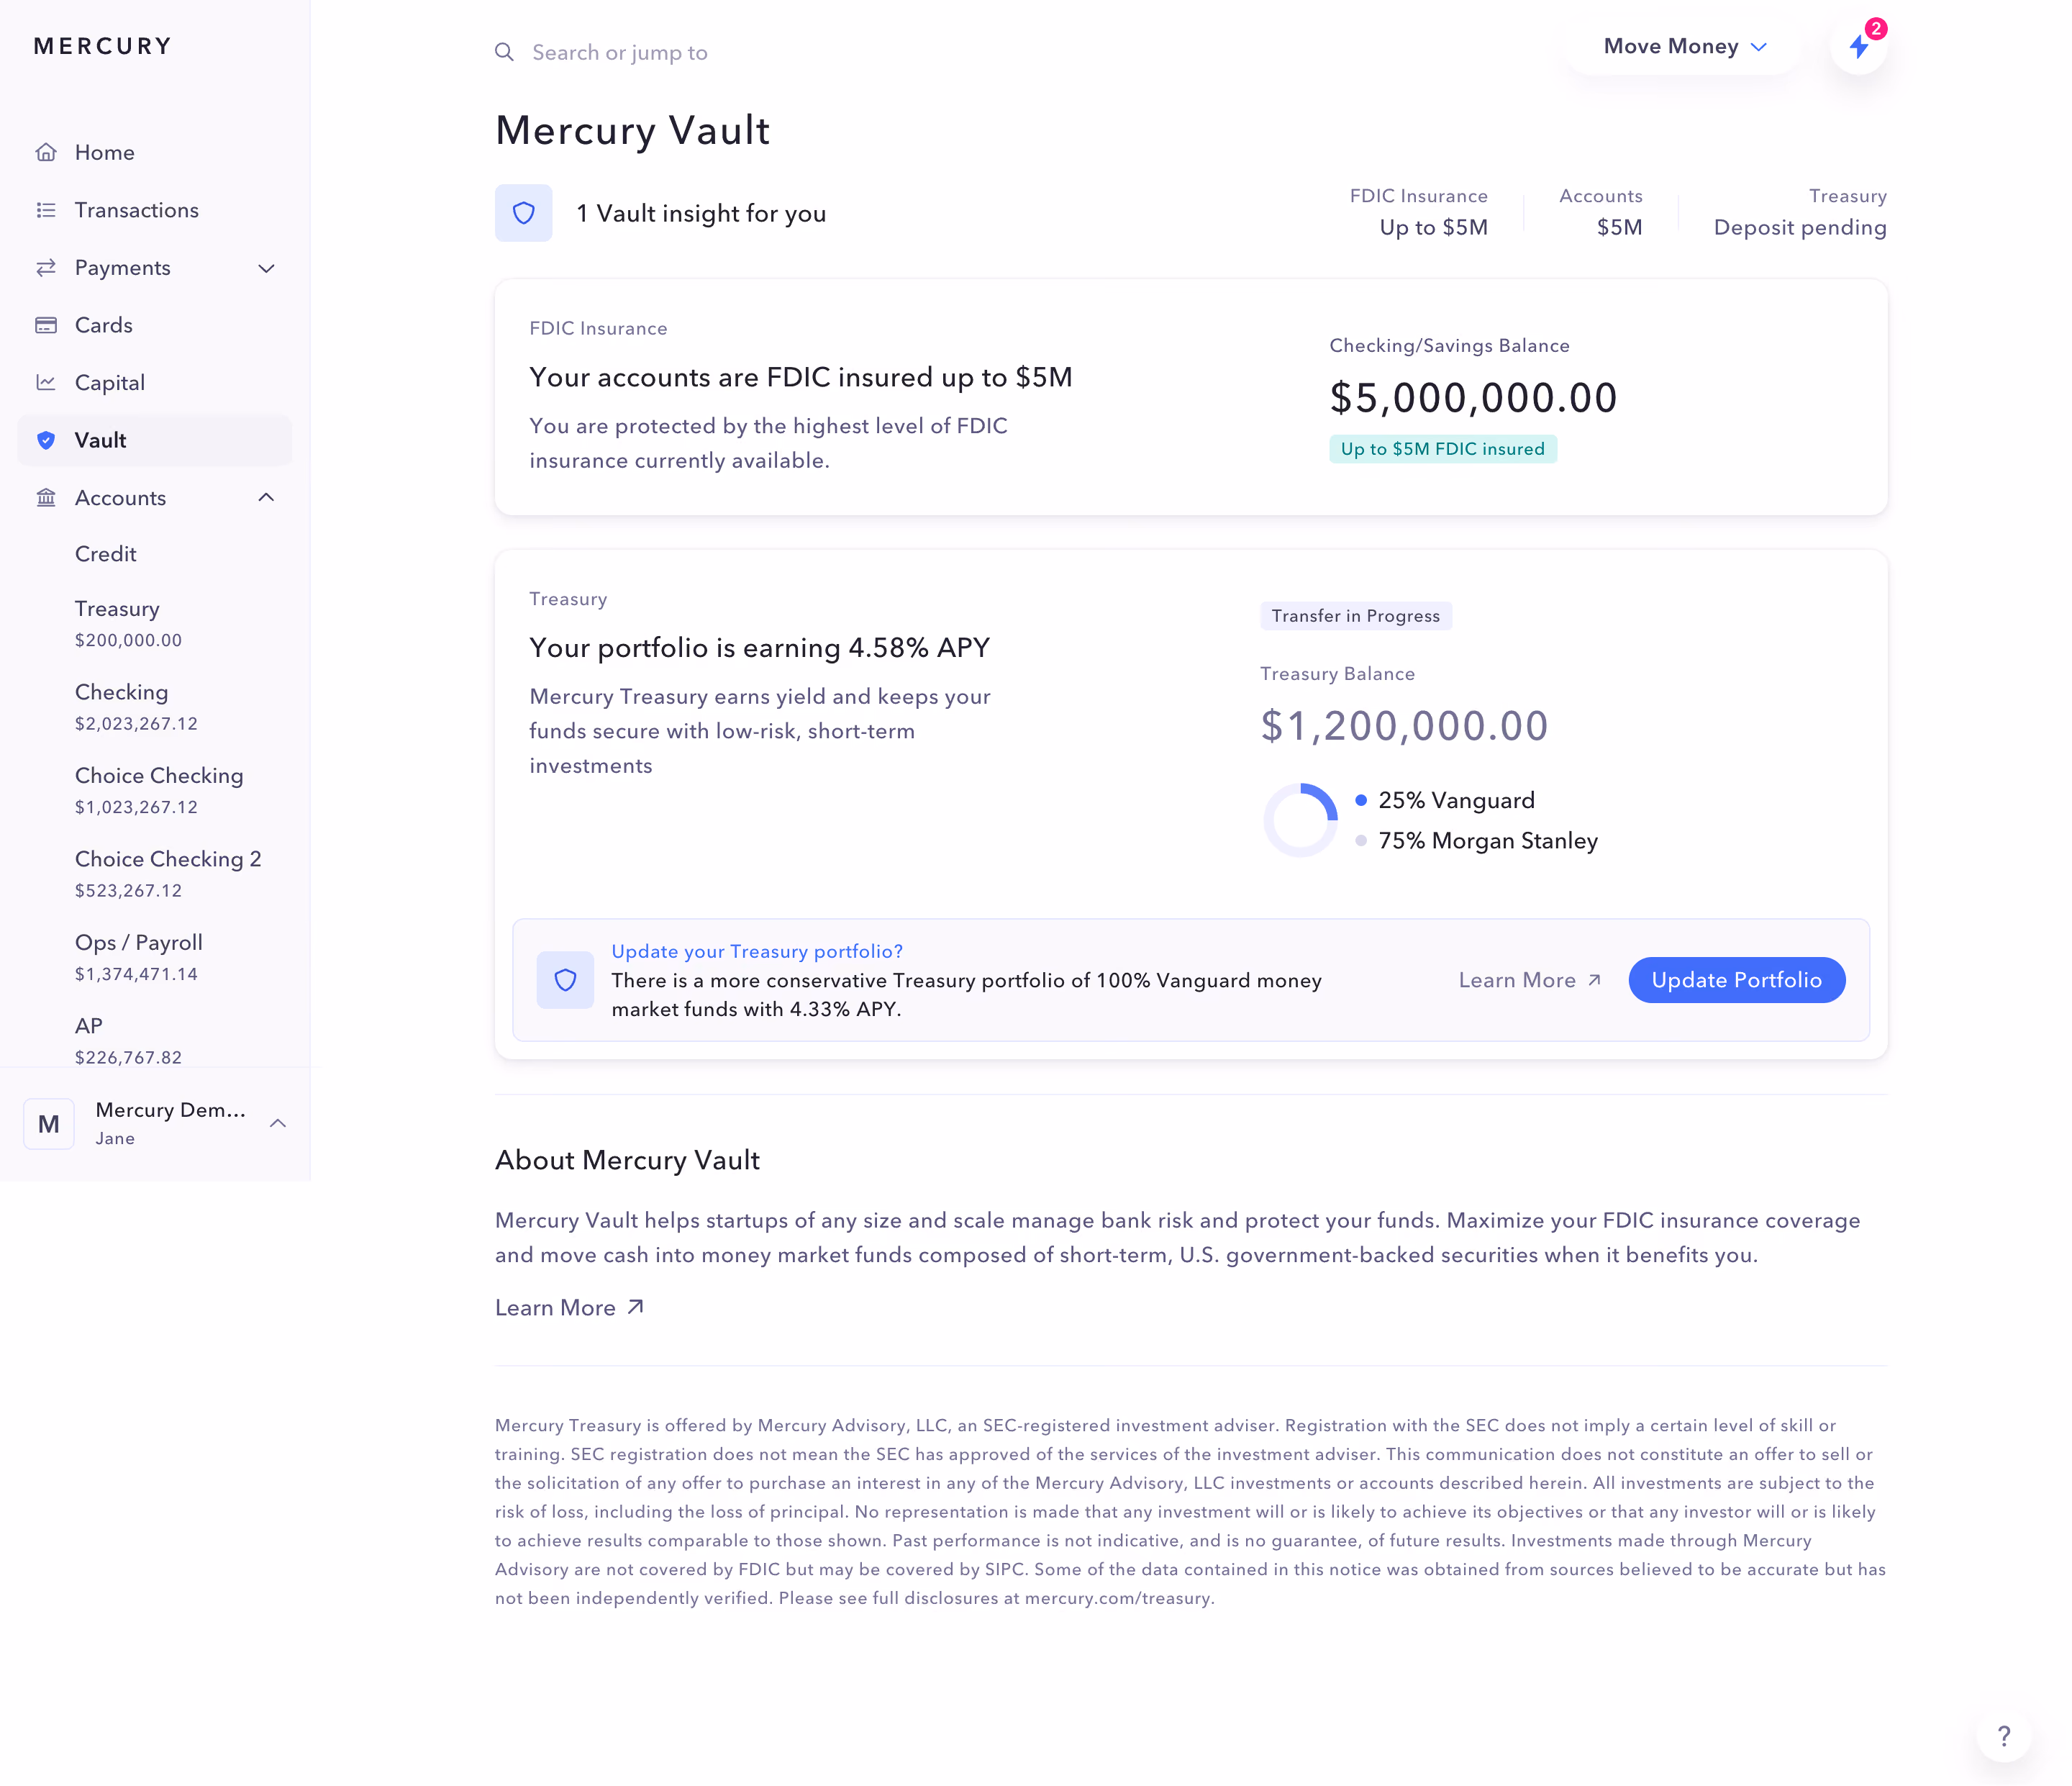The width and height of the screenshot is (2072, 1786).
Task: Click the 75% Morgan Stanley legend entry
Action: click(1477, 841)
